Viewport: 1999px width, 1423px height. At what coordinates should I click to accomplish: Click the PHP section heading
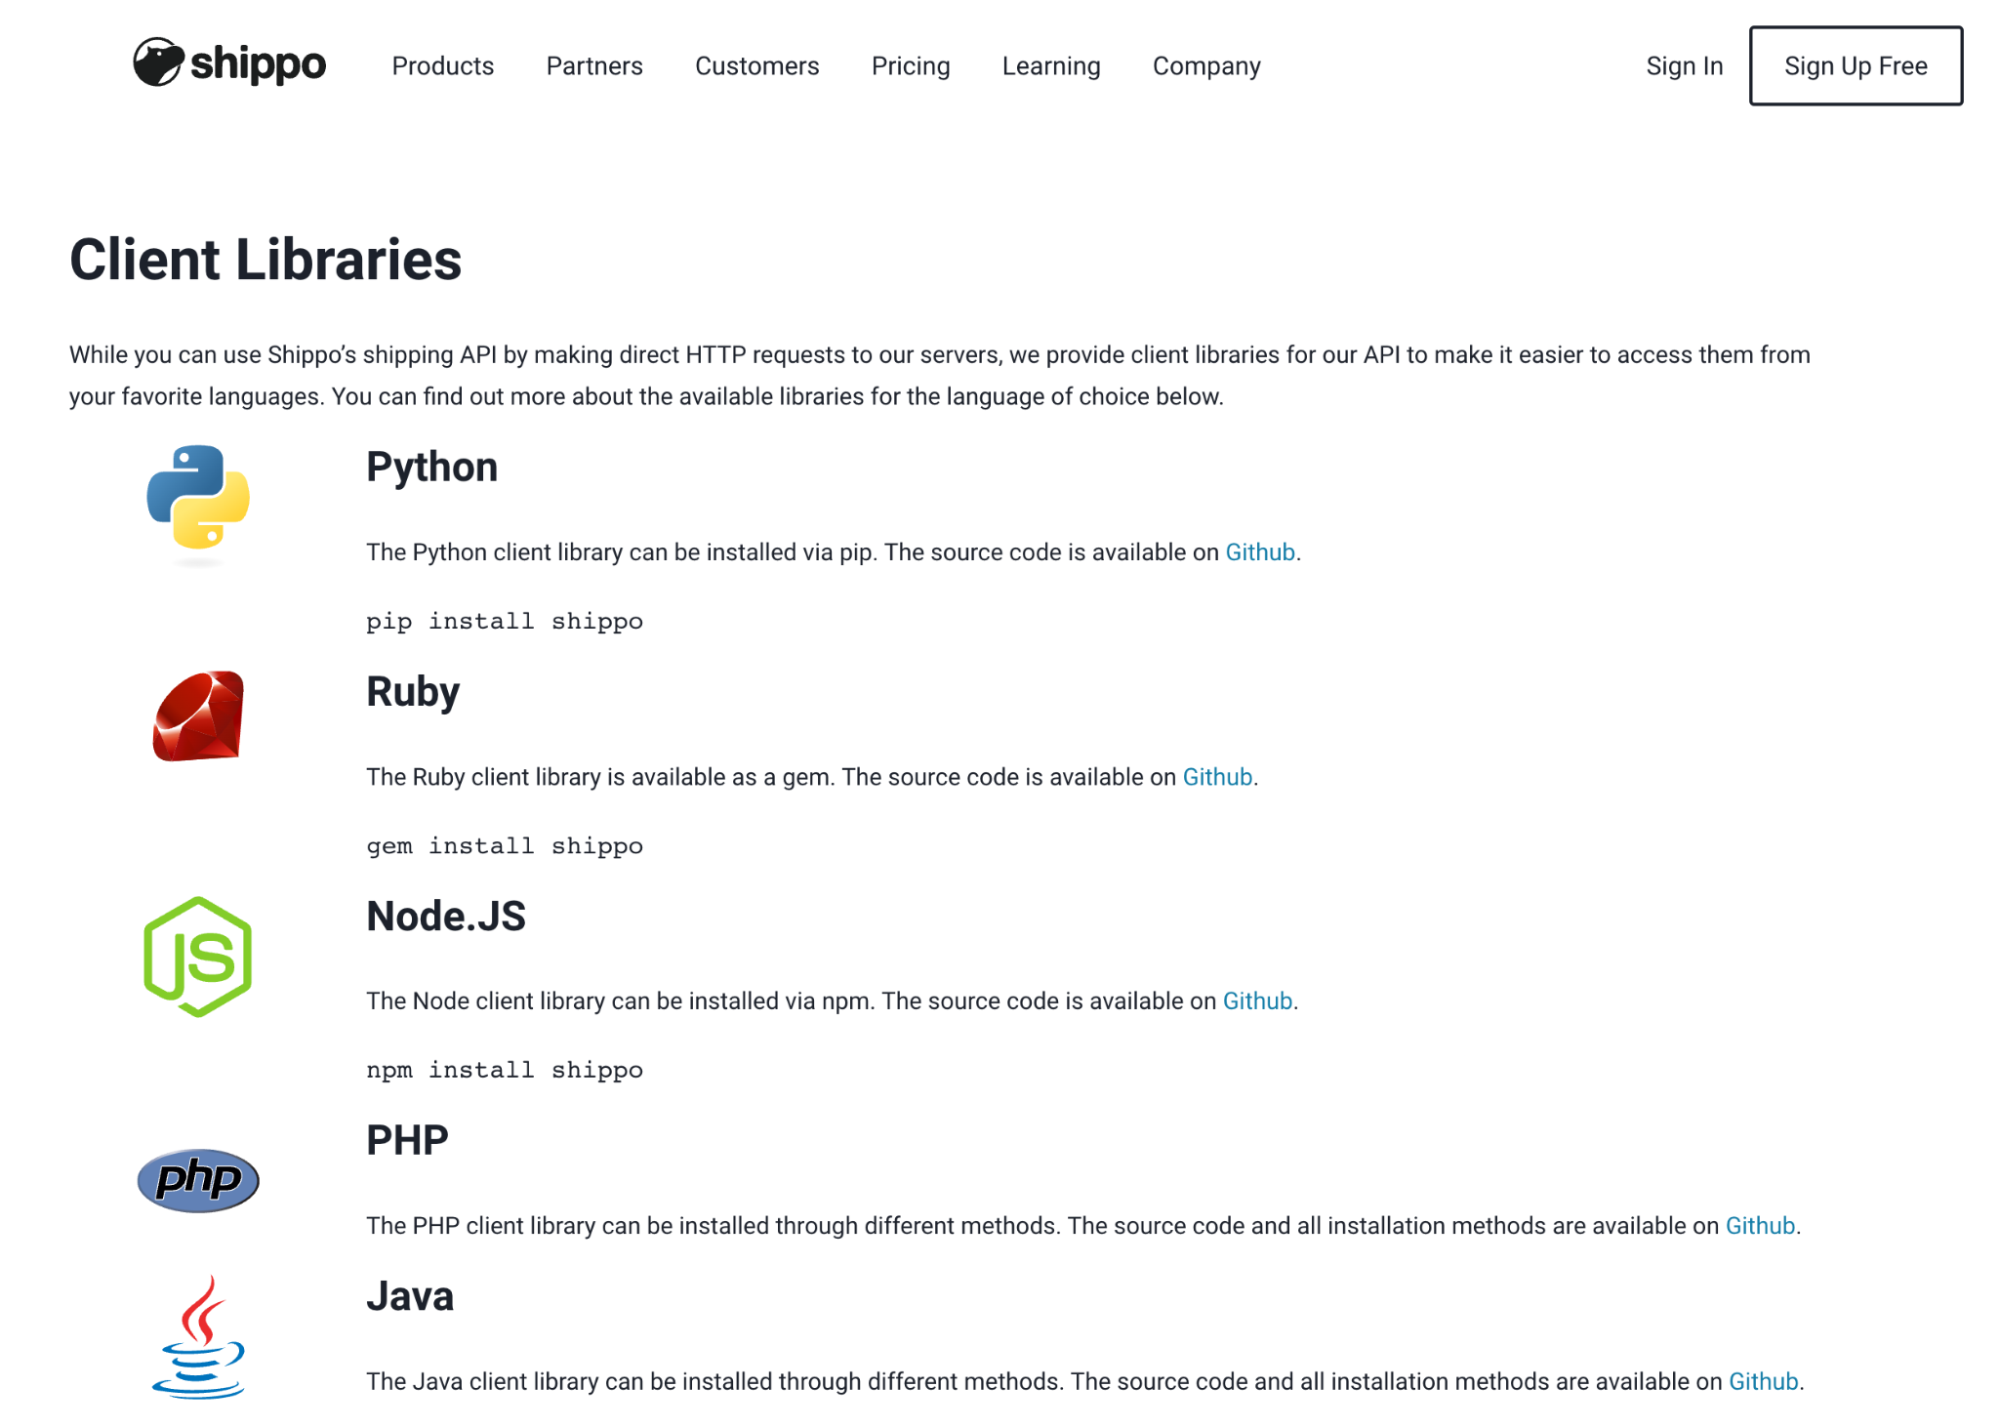click(x=407, y=1140)
